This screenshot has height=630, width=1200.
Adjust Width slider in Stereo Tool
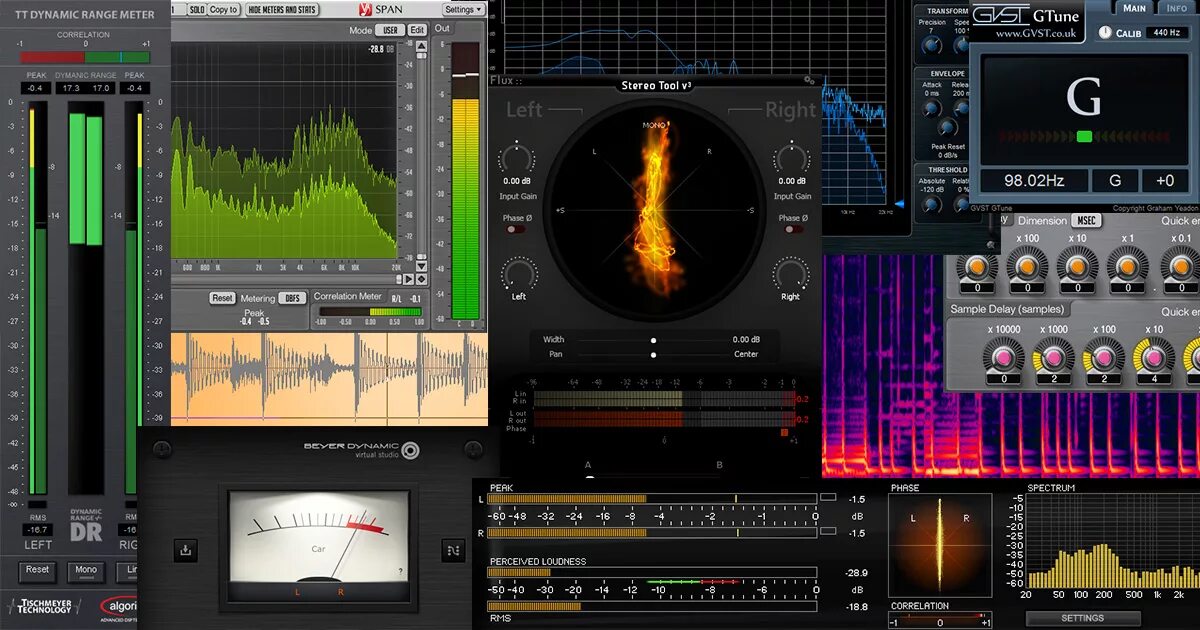click(x=653, y=340)
